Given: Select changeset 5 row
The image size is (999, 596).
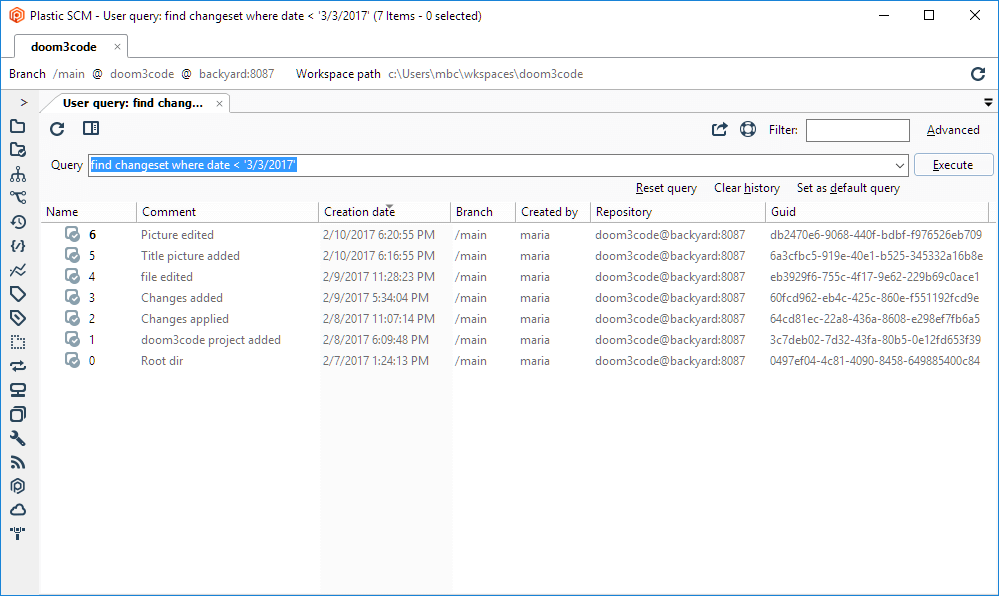Looking at the screenshot, I should coord(515,256).
